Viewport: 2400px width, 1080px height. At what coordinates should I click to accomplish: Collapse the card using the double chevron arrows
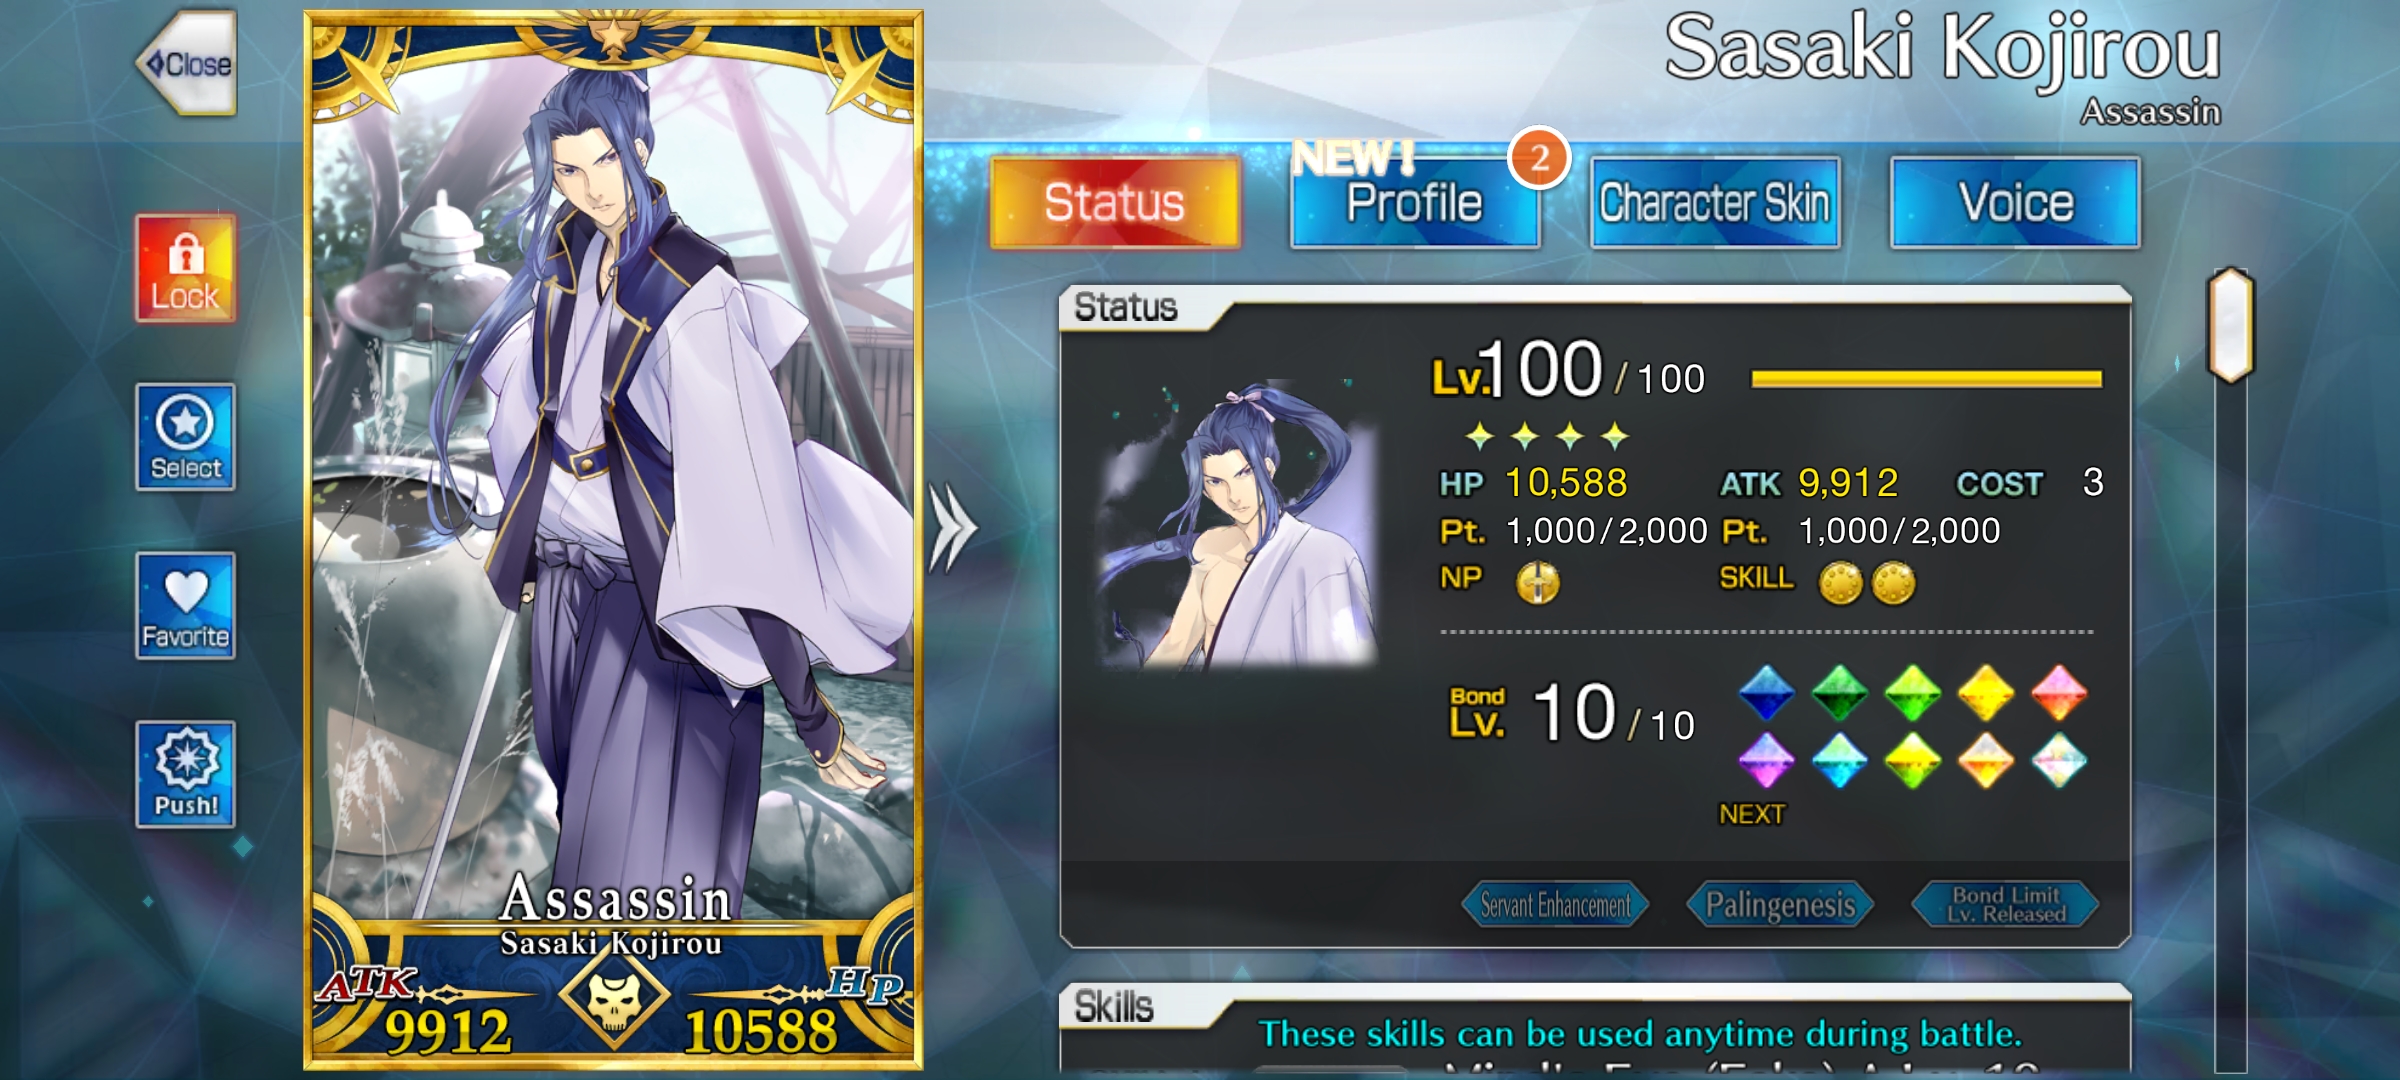tap(951, 528)
